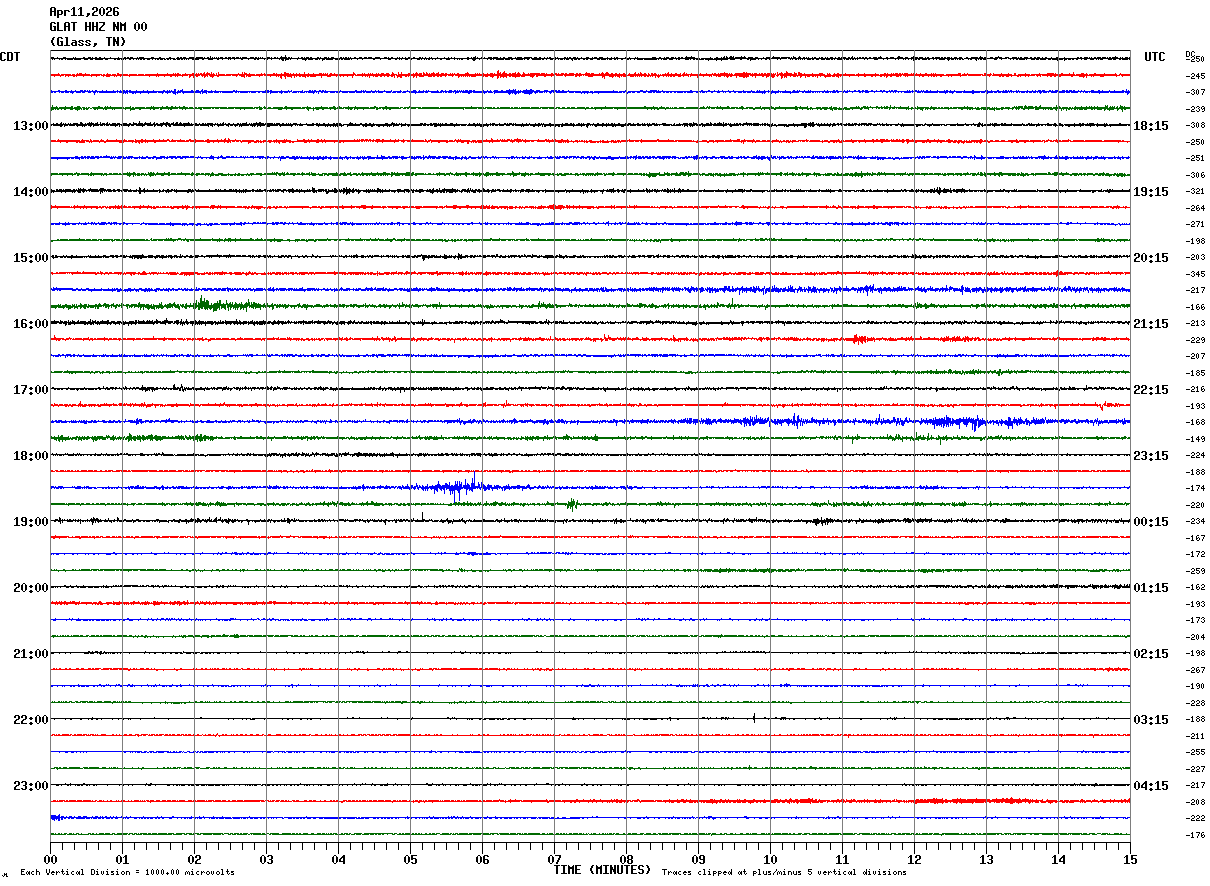
Task: Click the 04:15 UTC time label
Action: coord(1151,786)
